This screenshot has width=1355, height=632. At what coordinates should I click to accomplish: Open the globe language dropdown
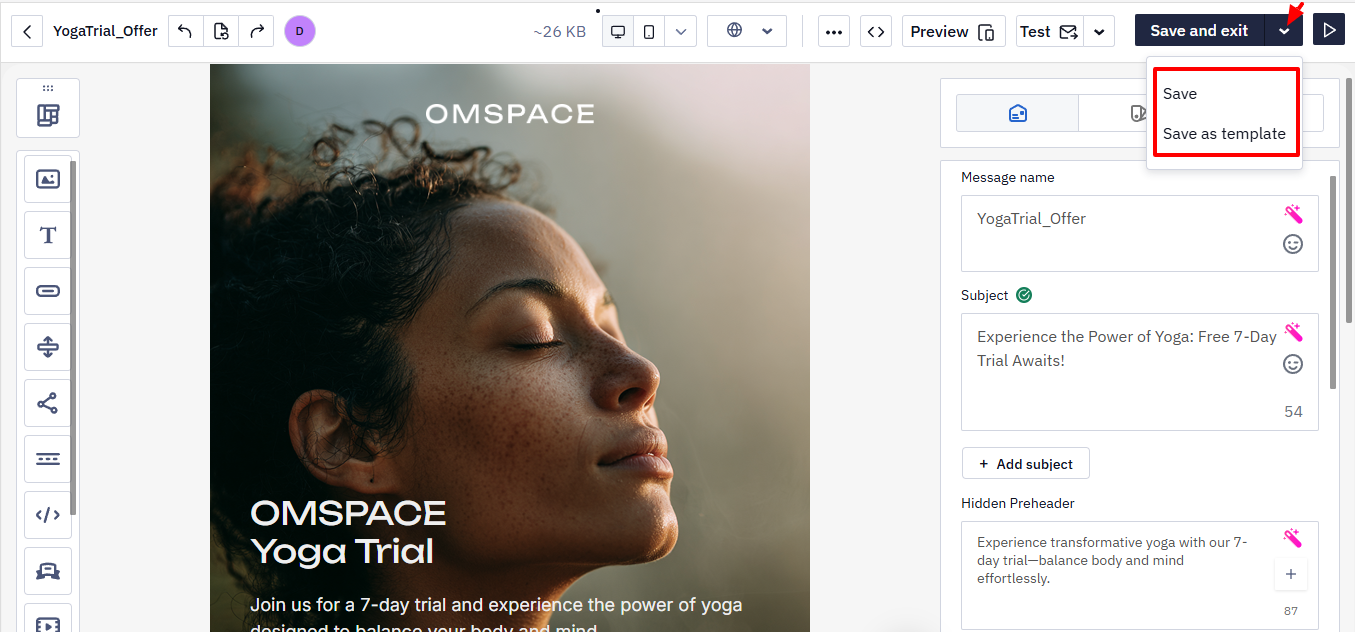[747, 31]
